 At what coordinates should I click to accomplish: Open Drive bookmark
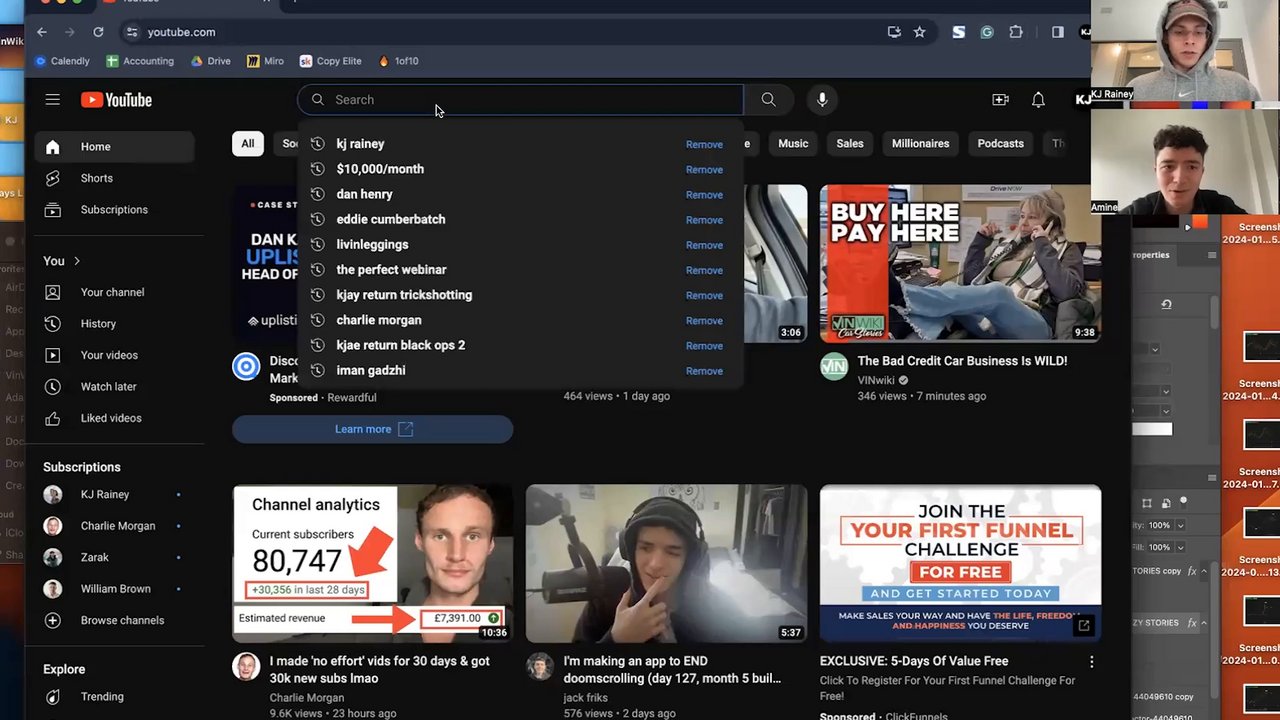click(x=210, y=61)
